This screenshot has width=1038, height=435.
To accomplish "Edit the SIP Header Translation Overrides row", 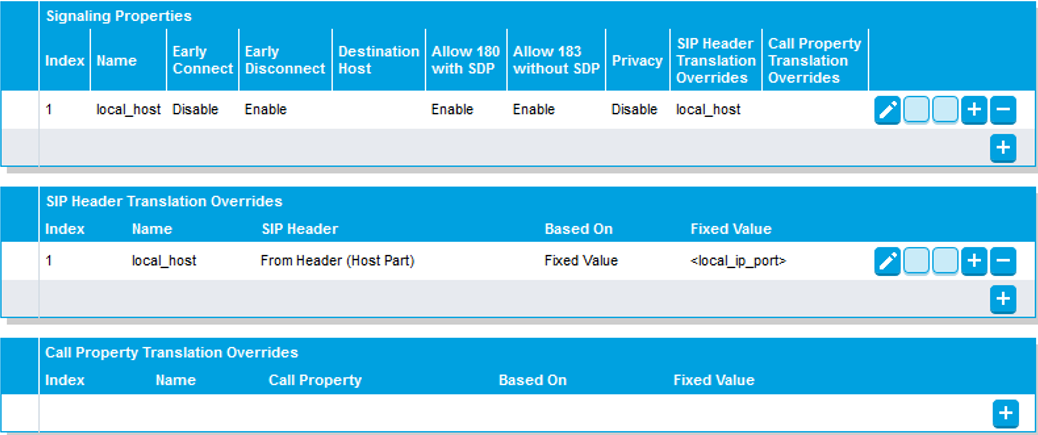I will pyautogui.click(x=888, y=261).
